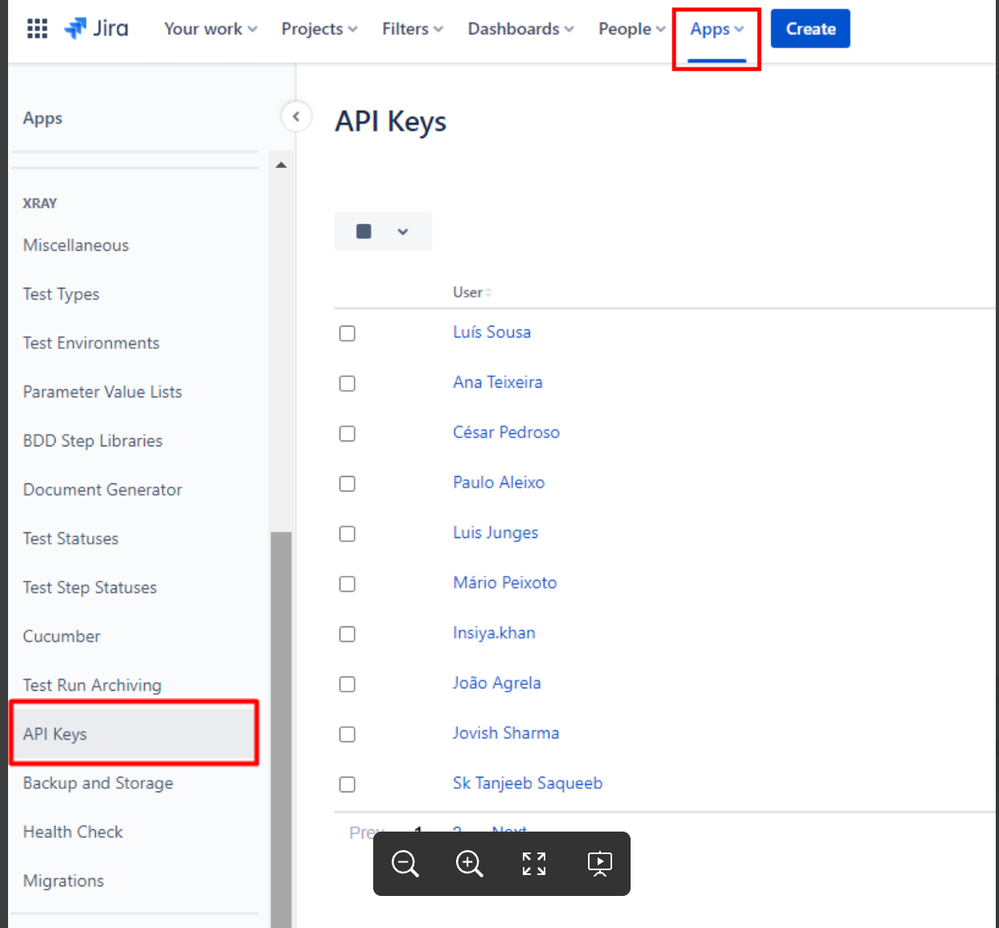Tick the checkbox for Mário Peixoto
This screenshot has width=999, height=928.
(347, 584)
